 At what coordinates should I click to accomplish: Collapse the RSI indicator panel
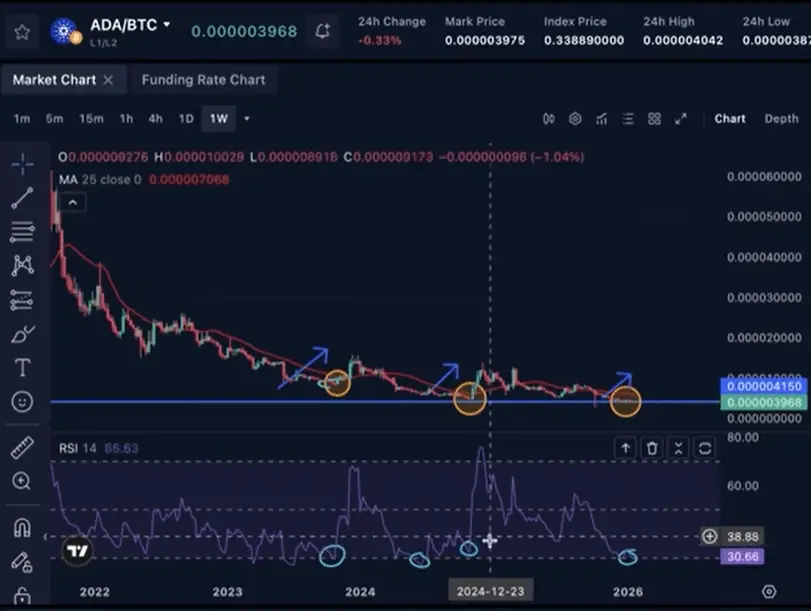pyautogui.click(x=678, y=448)
